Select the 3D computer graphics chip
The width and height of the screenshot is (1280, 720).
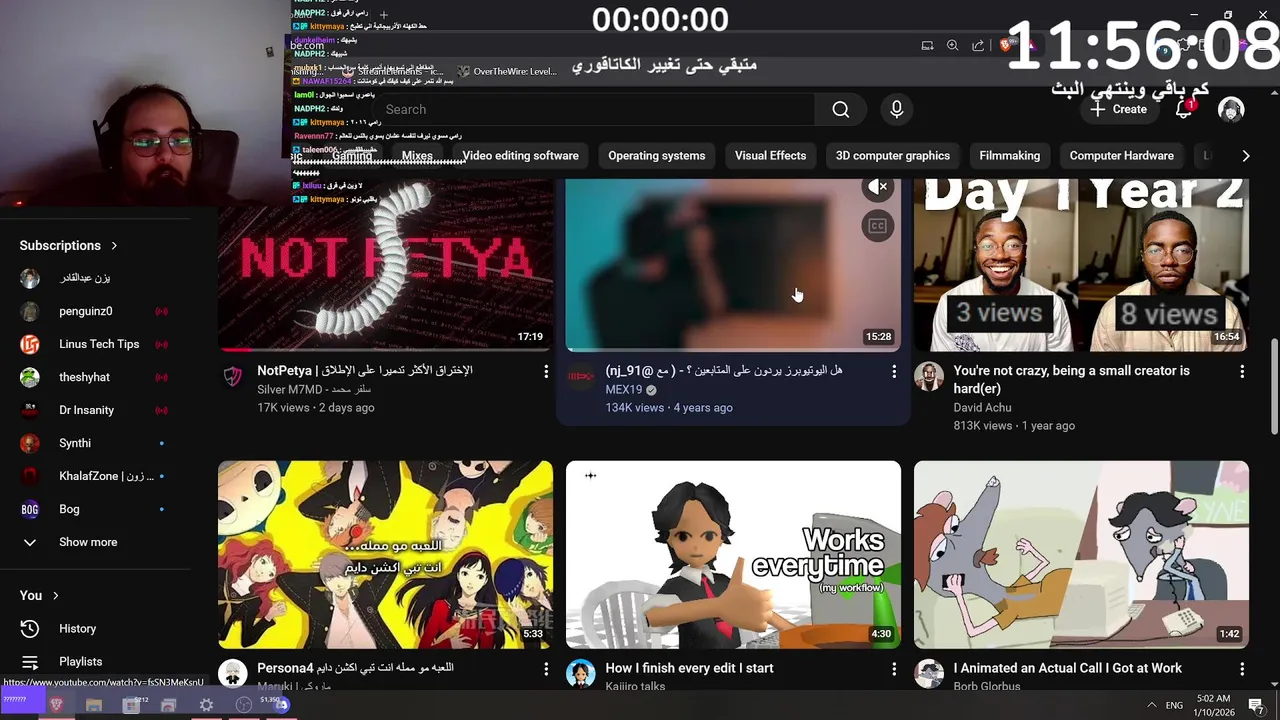893,156
